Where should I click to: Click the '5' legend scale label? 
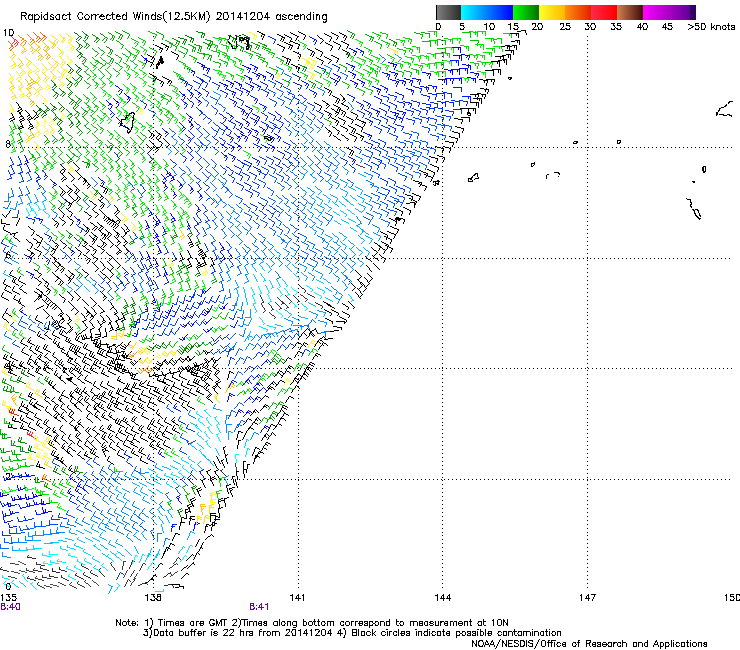[462, 27]
